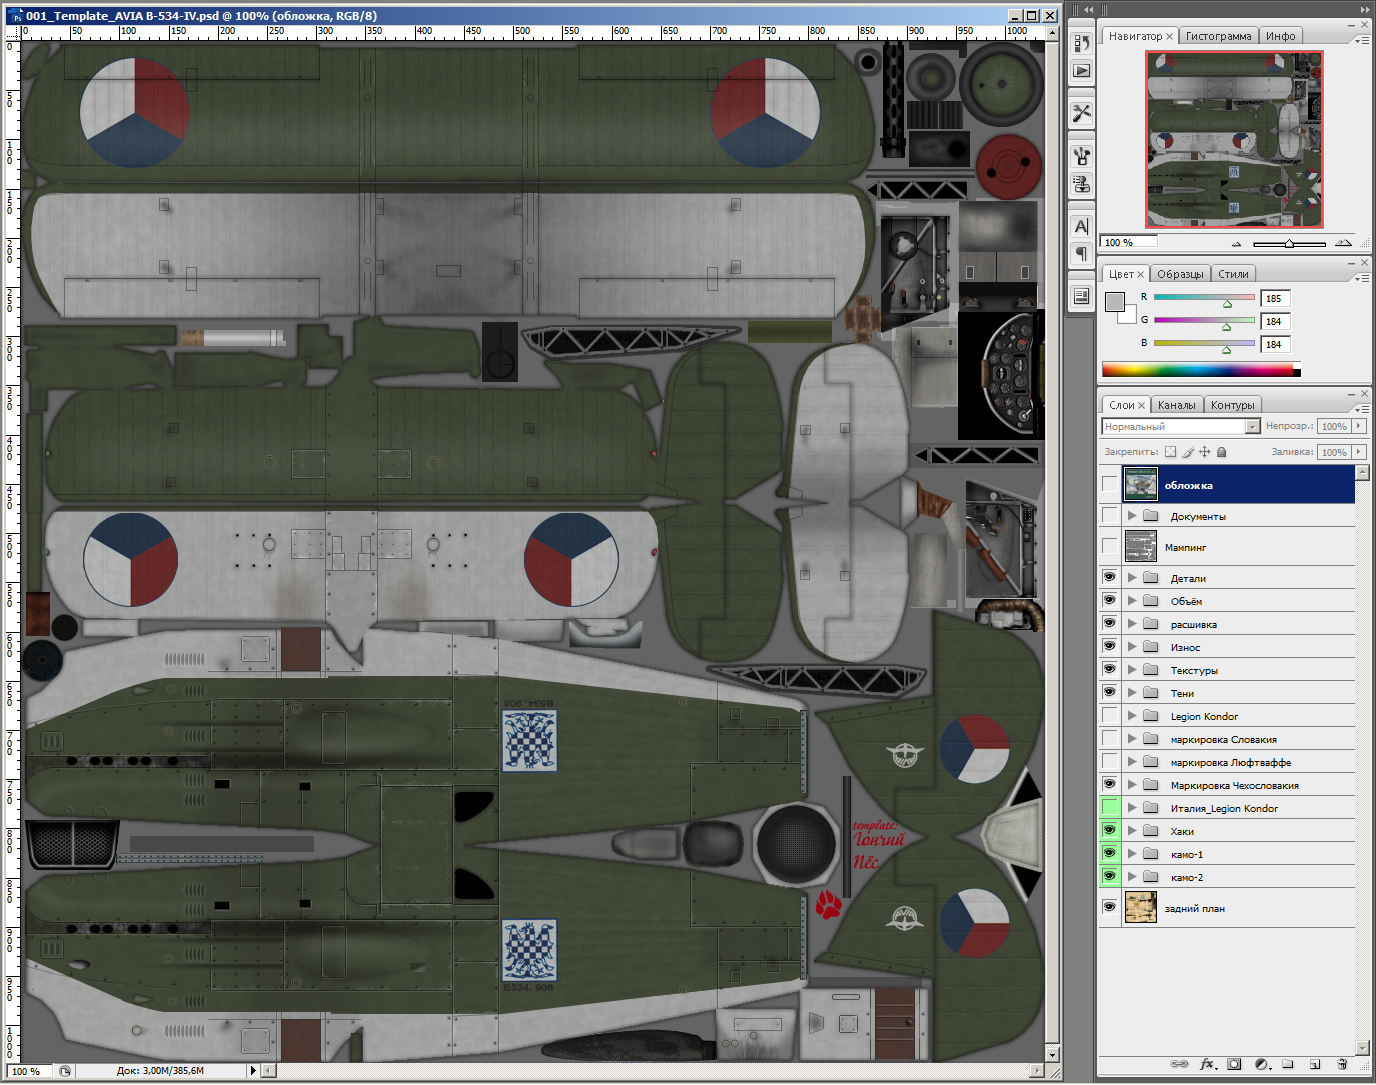The height and width of the screenshot is (1085, 1376).
Task: Click the delete layer trash icon
Action: 1342,1064
